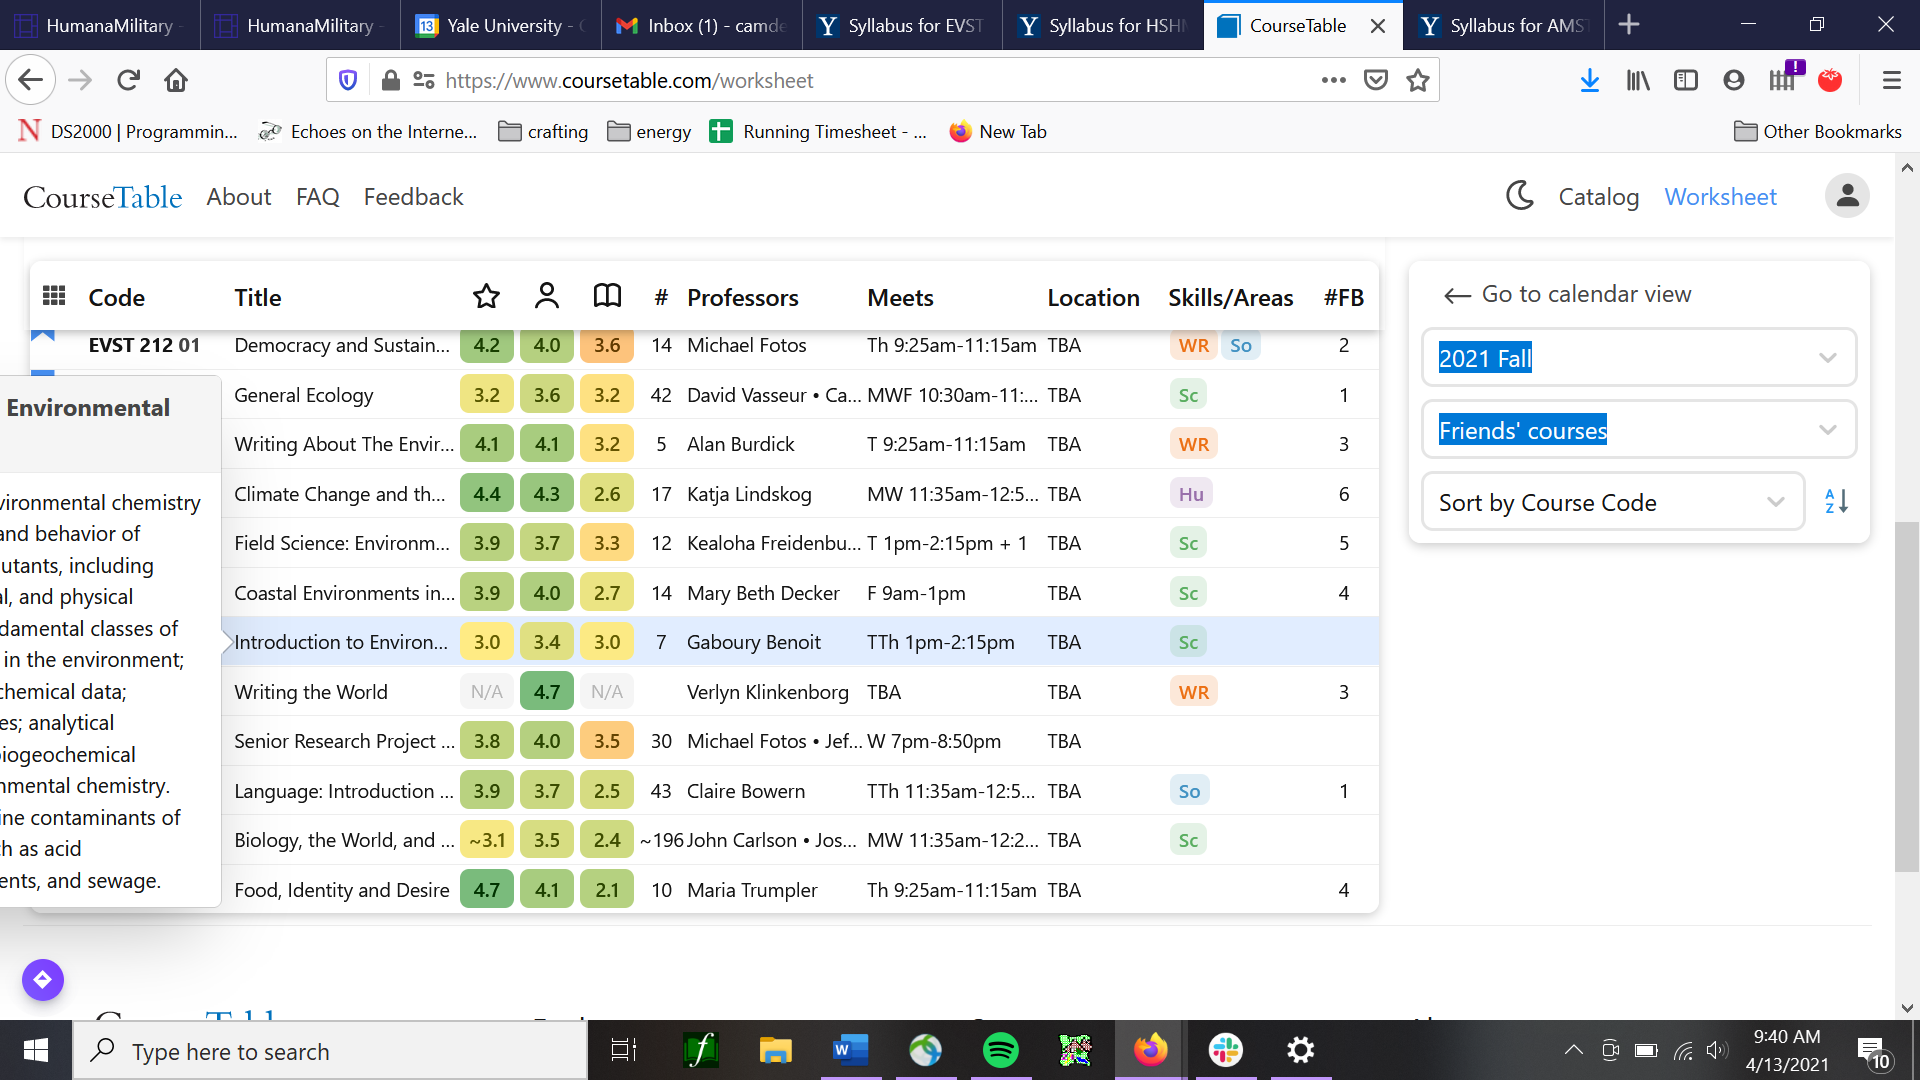
Task: Open page actions three-dot menu
Action: [x=1333, y=80]
